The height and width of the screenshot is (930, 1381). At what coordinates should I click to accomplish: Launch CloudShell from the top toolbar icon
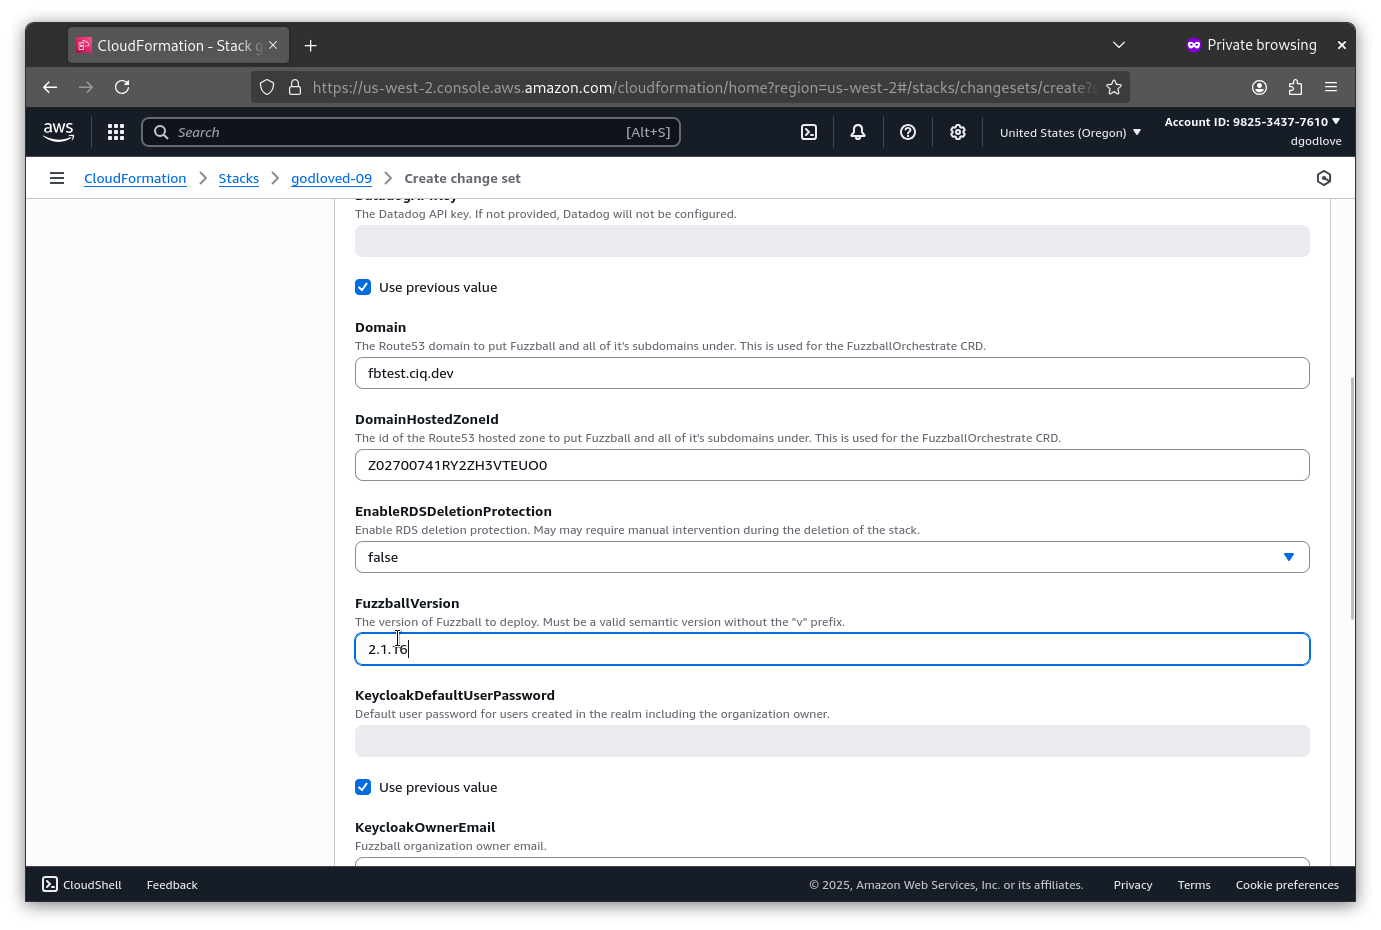coord(809,131)
